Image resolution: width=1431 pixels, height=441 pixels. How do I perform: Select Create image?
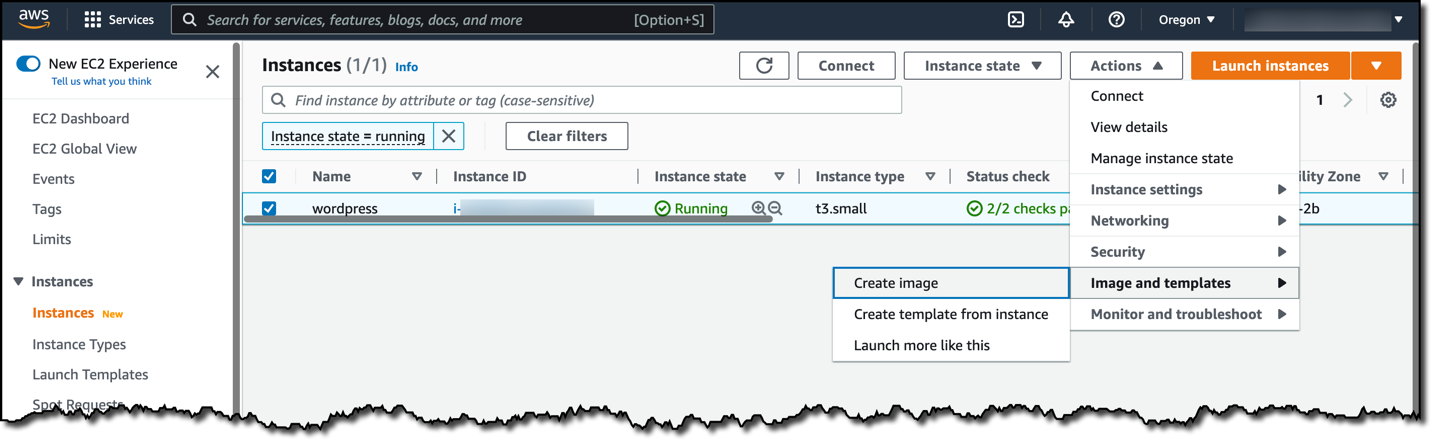click(x=951, y=283)
